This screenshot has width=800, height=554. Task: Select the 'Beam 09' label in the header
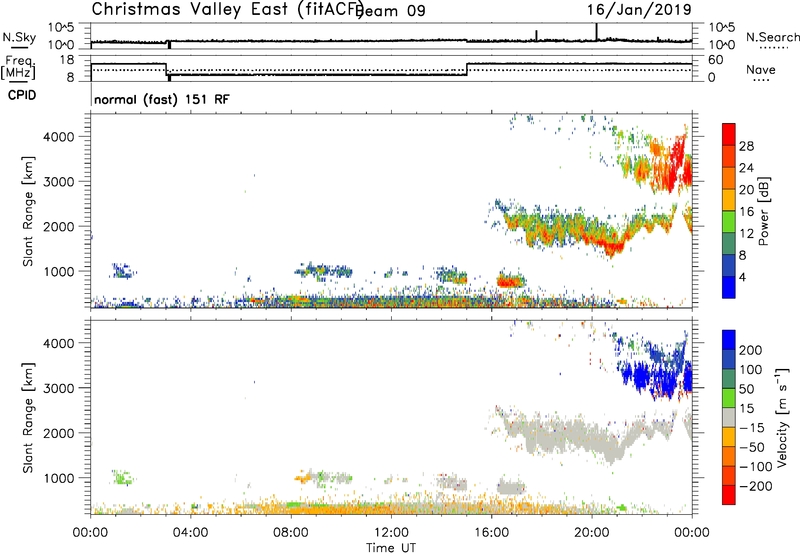[392, 11]
